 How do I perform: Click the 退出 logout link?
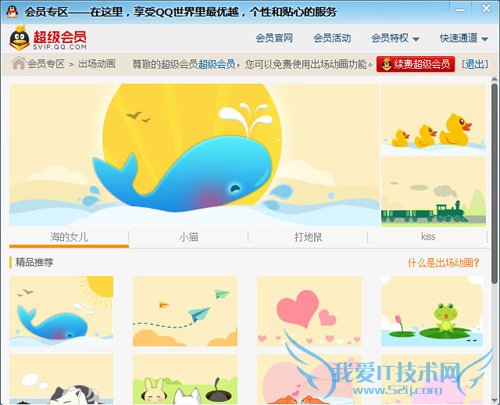(x=475, y=64)
